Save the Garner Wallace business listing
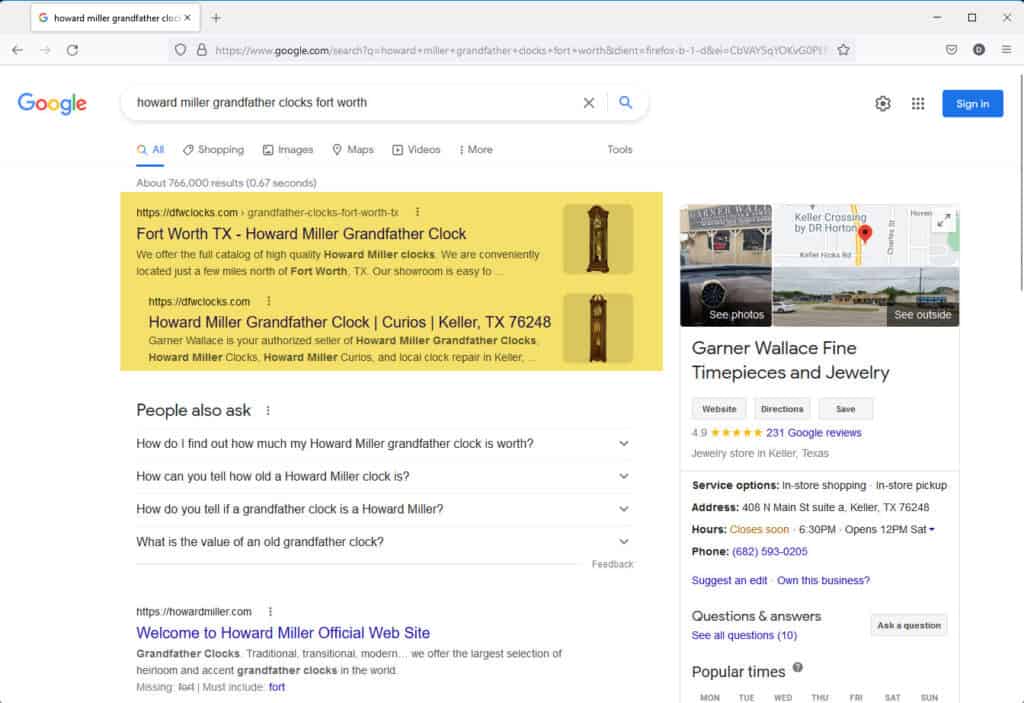1024x703 pixels. pyautogui.click(x=846, y=409)
